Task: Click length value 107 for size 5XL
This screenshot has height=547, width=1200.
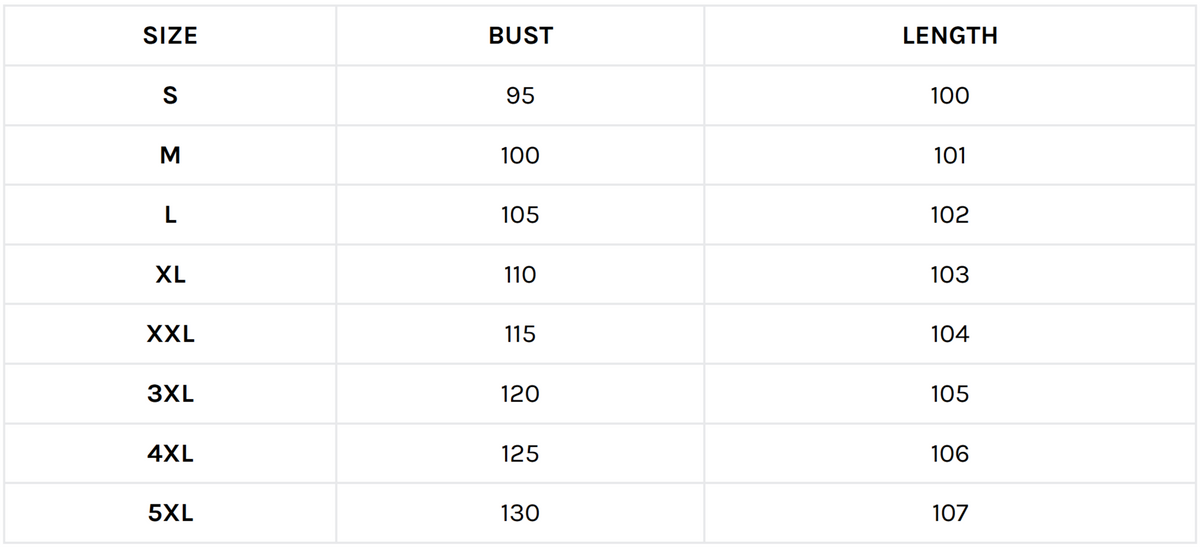Action: 949,514
